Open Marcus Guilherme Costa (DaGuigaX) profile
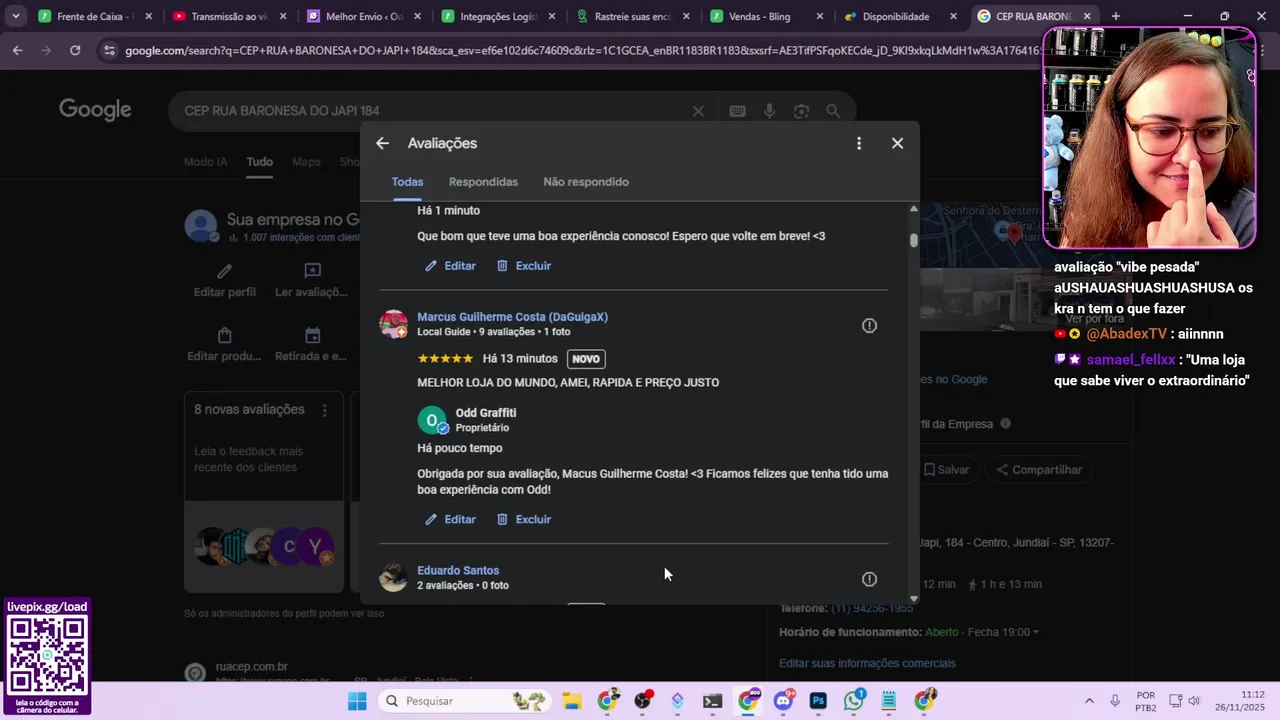 coord(512,317)
